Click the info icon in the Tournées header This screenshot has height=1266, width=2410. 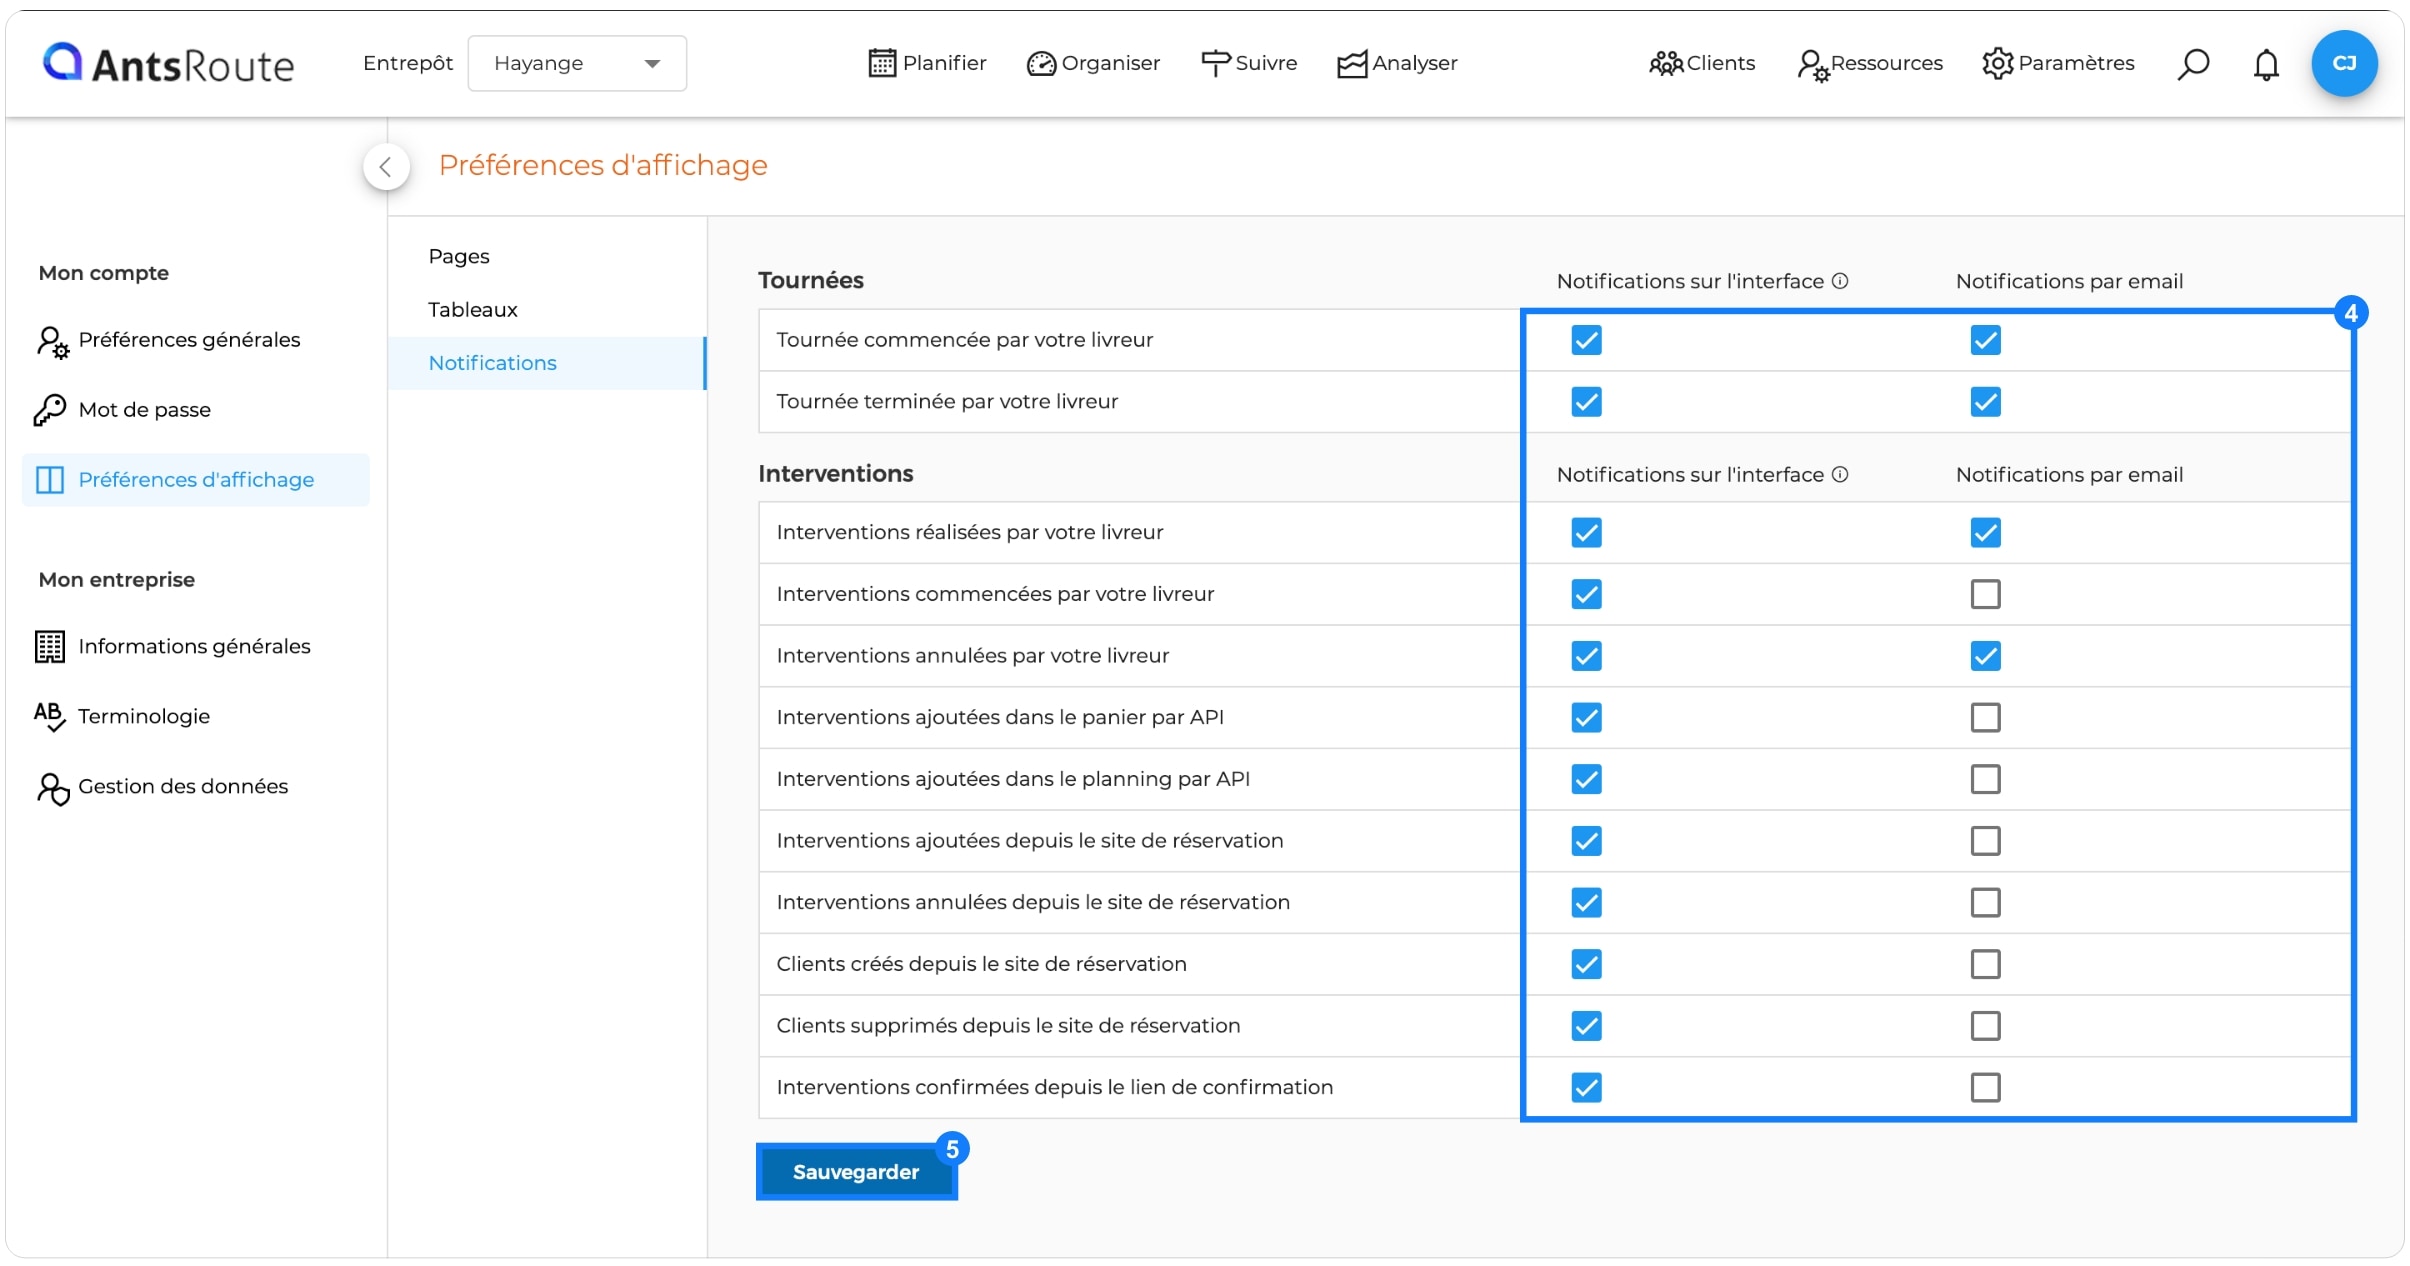coord(1840,281)
